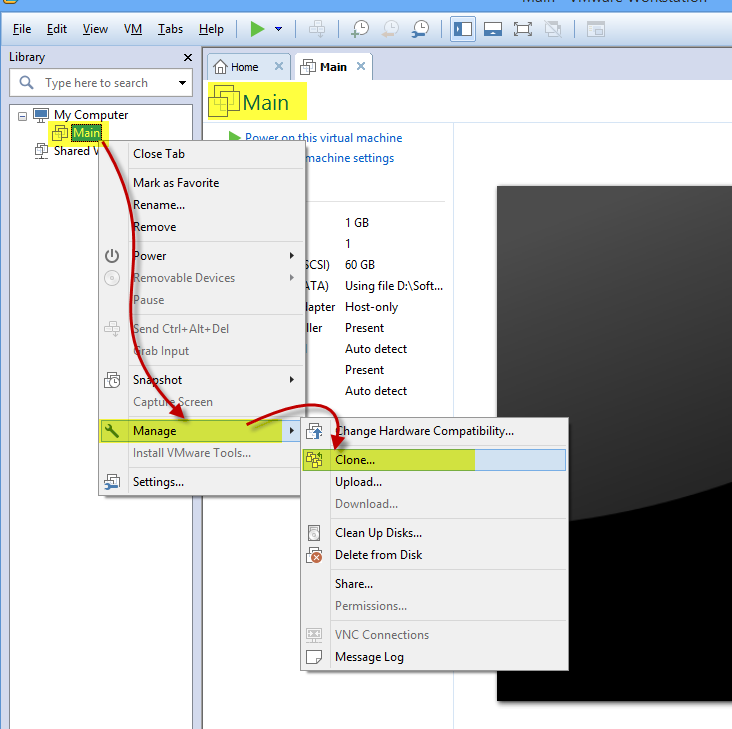Click the console view toolbar icon
The image size is (732, 729).
[596, 29]
